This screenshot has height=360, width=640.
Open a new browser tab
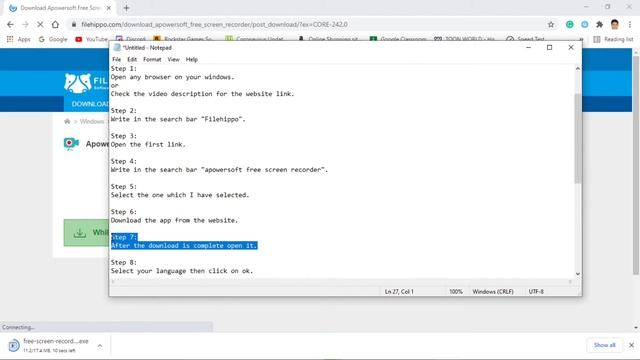coord(126,8)
